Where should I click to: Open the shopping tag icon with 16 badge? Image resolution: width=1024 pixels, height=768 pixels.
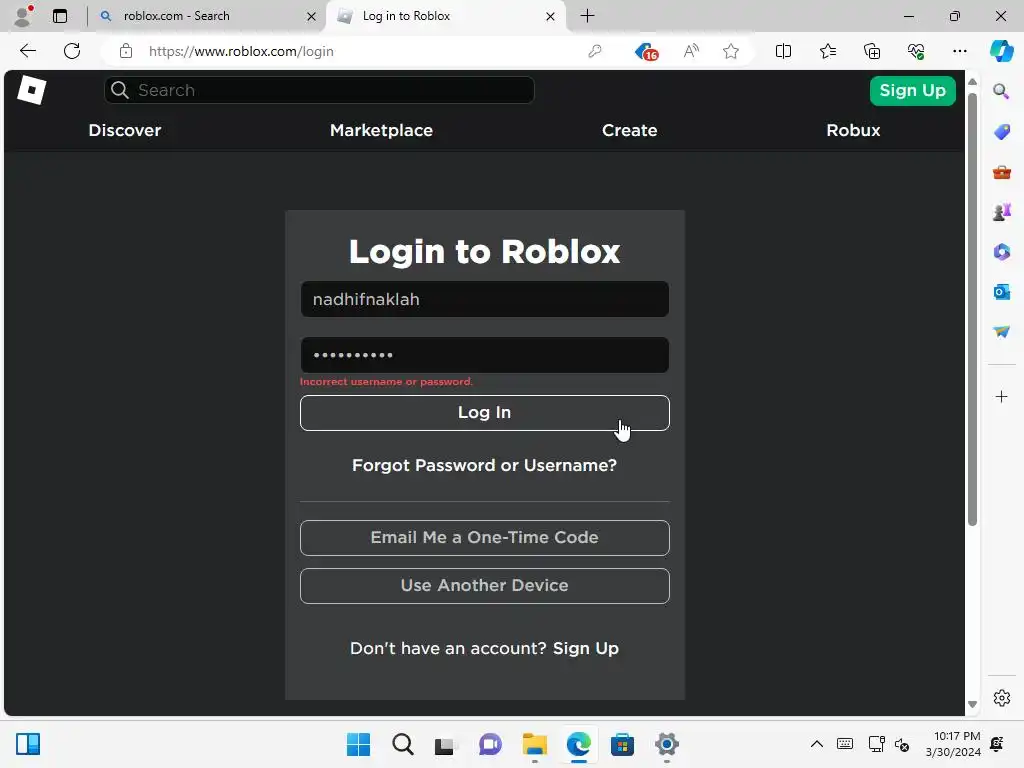[x=646, y=52]
